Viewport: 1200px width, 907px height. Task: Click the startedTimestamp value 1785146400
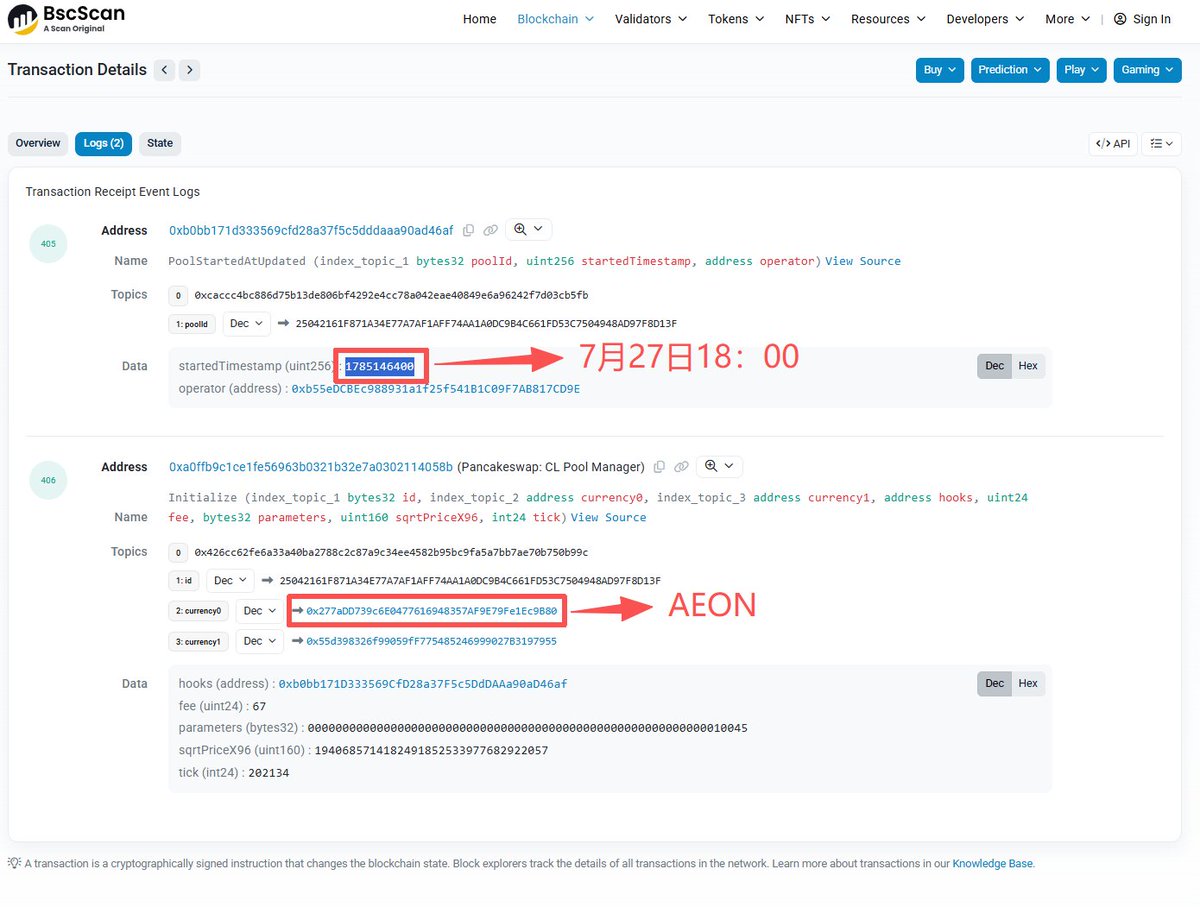click(379, 367)
